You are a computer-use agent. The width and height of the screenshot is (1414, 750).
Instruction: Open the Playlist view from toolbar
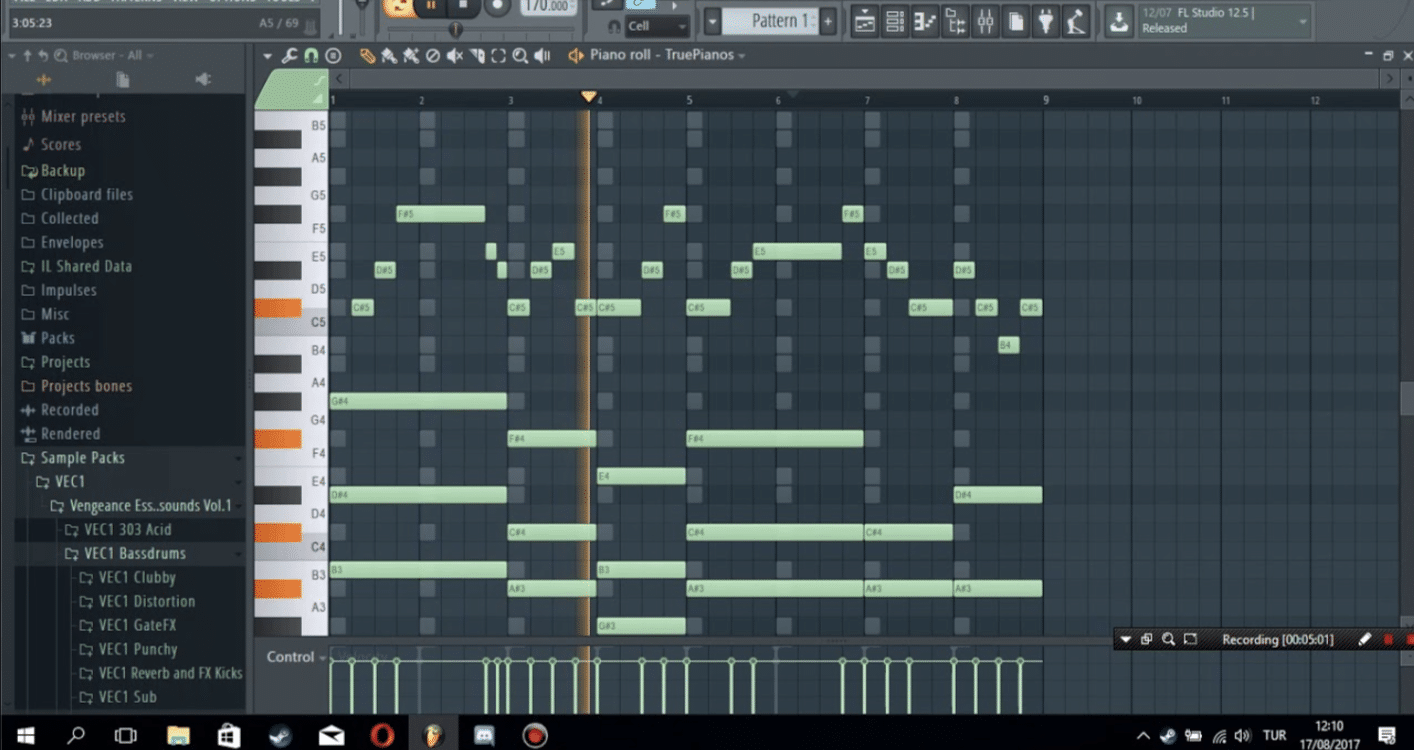(x=865, y=21)
